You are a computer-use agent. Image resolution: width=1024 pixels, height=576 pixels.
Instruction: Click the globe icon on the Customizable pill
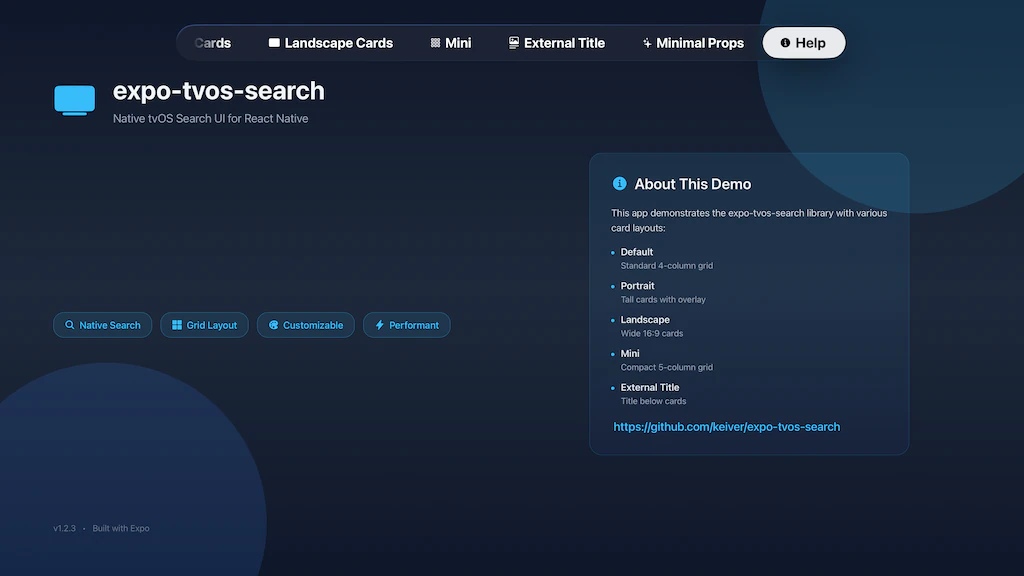(272, 324)
